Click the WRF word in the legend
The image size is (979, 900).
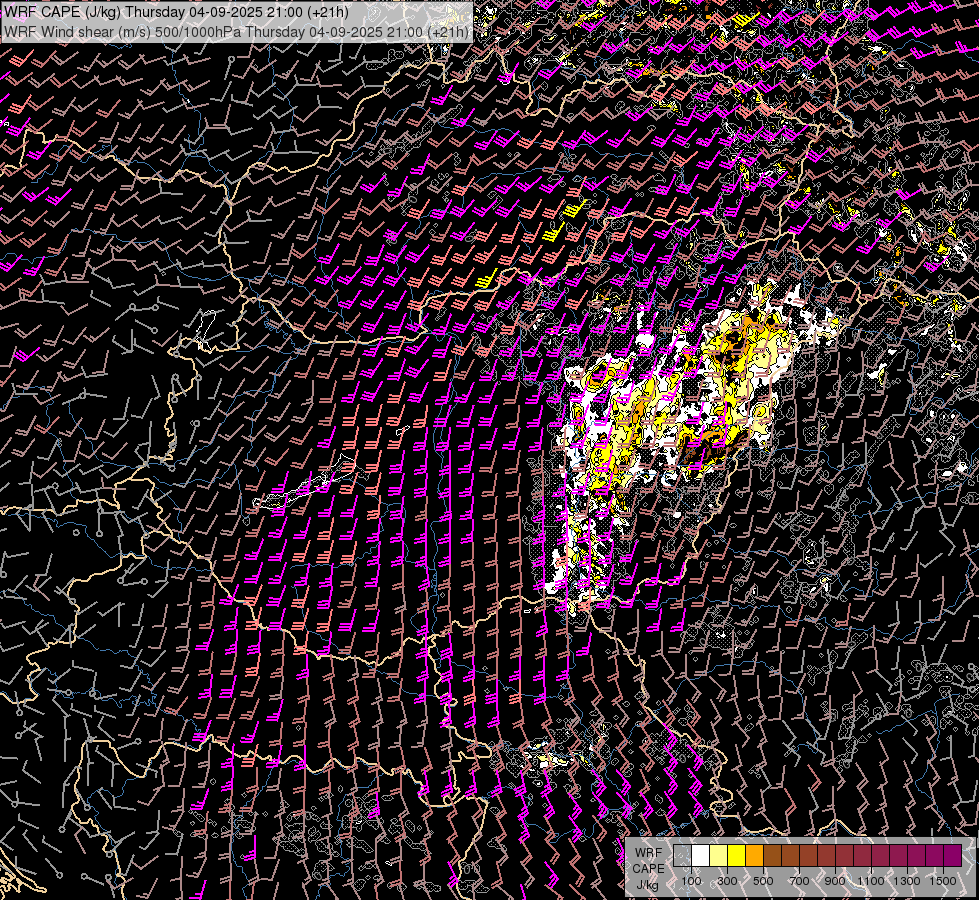tap(648, 853)
